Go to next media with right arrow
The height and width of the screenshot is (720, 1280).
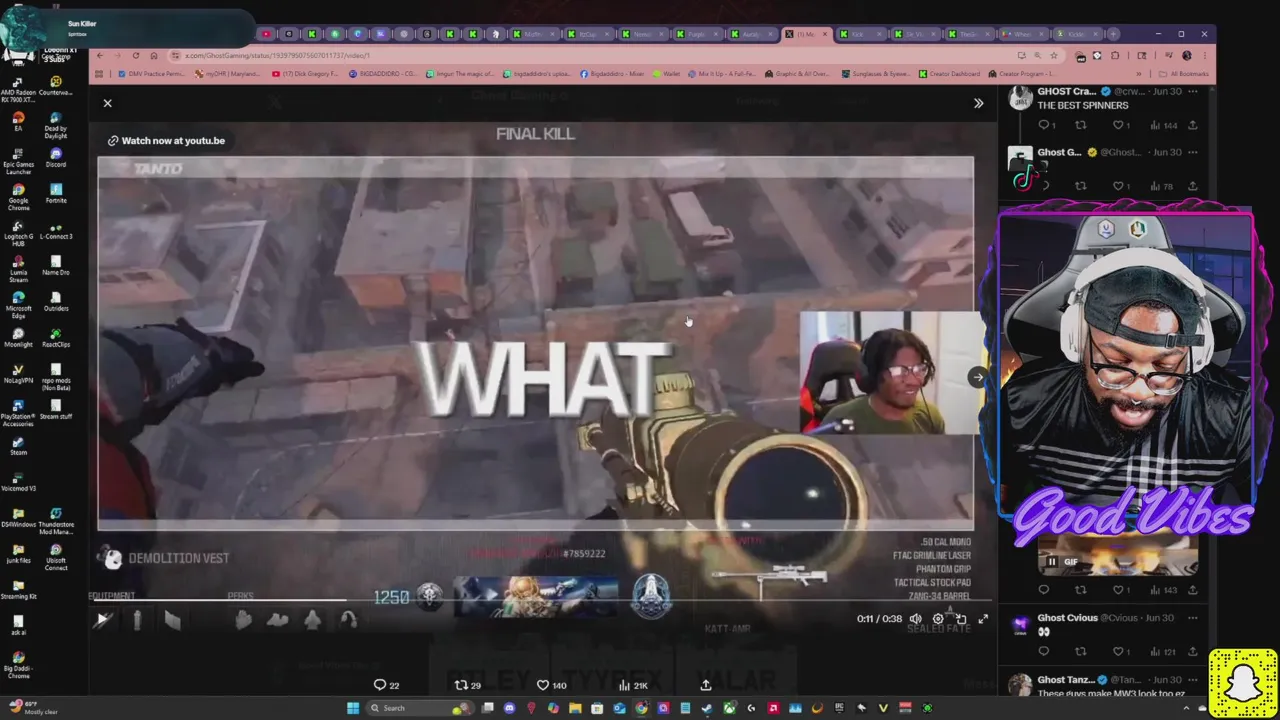point(977,377)
